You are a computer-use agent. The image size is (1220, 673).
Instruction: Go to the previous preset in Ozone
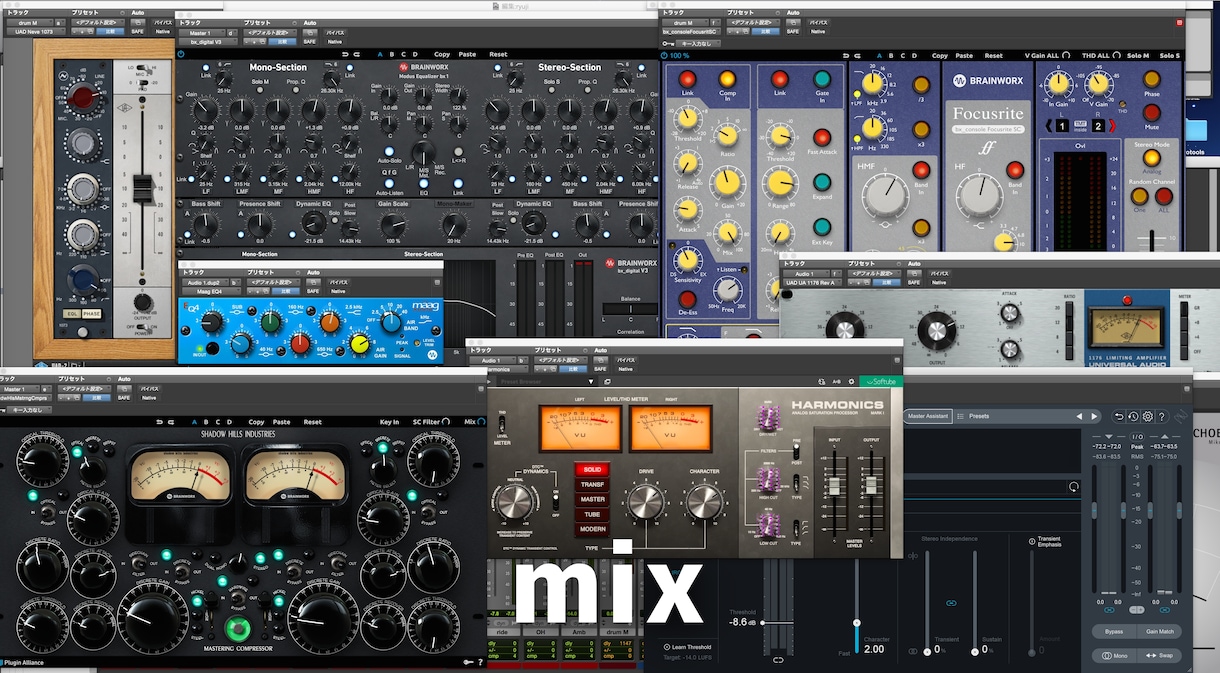pyautogui.click(x=1079, y=416)
